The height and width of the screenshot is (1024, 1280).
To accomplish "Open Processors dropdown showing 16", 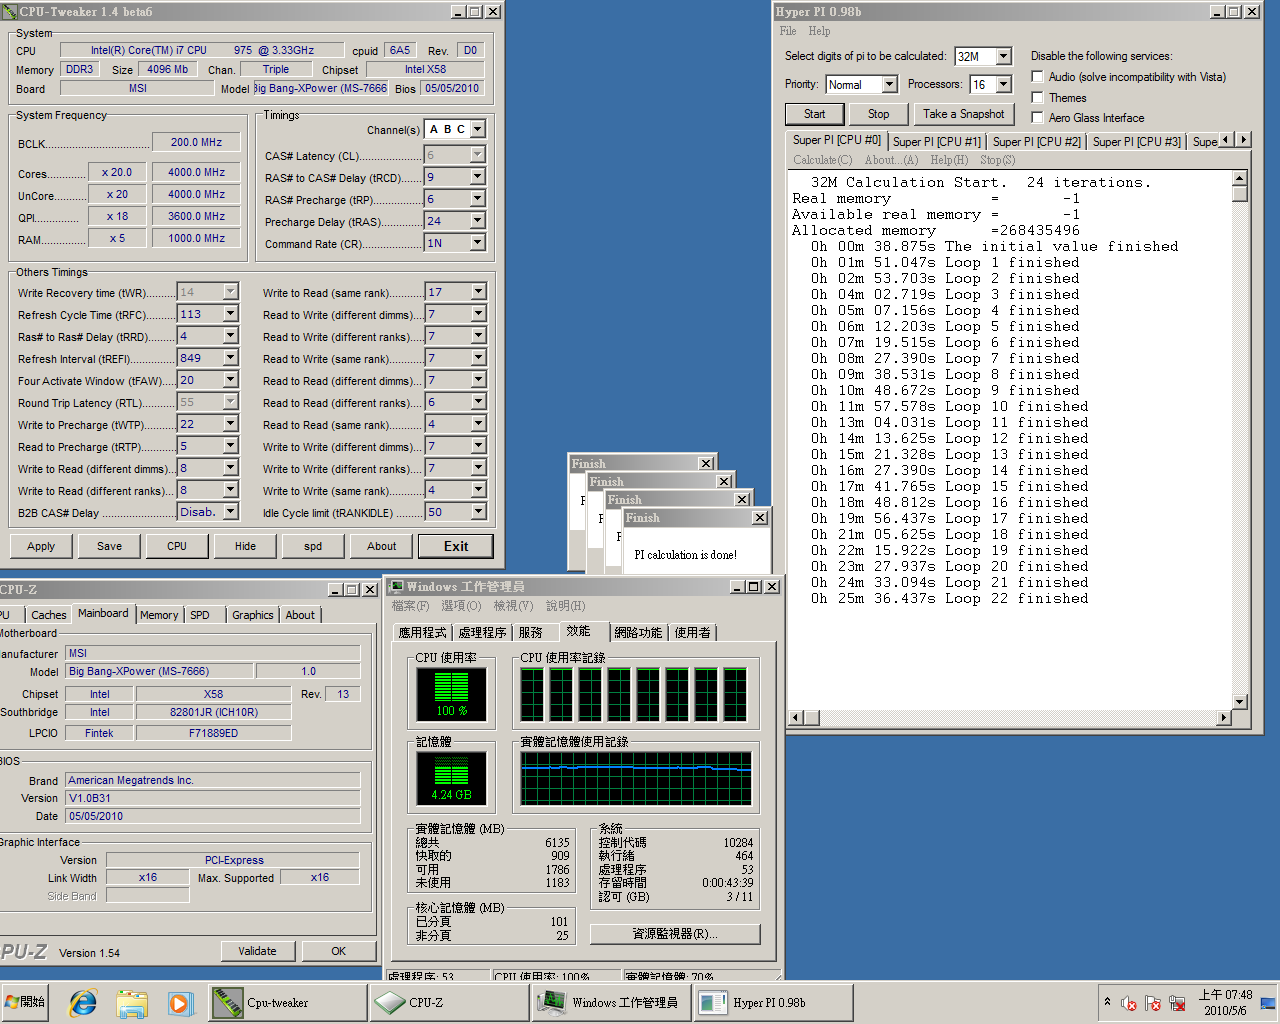I will pyautogui.click(x=1003, y=84).
